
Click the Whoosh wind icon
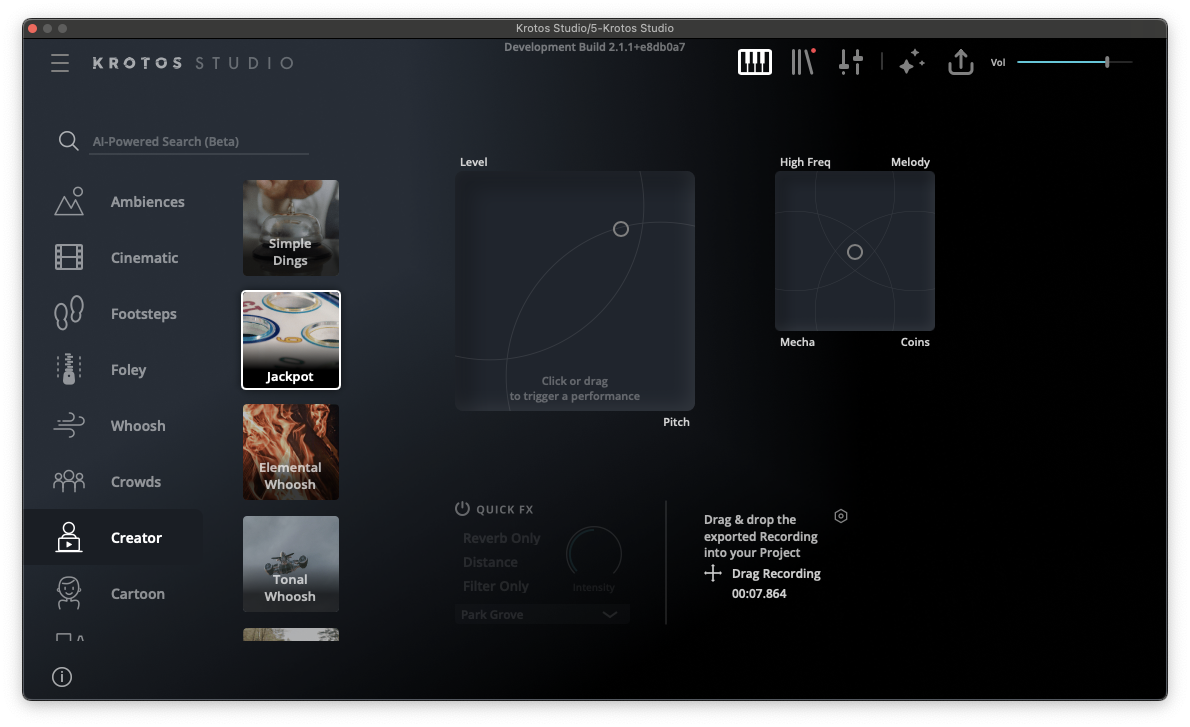(69, 426)
